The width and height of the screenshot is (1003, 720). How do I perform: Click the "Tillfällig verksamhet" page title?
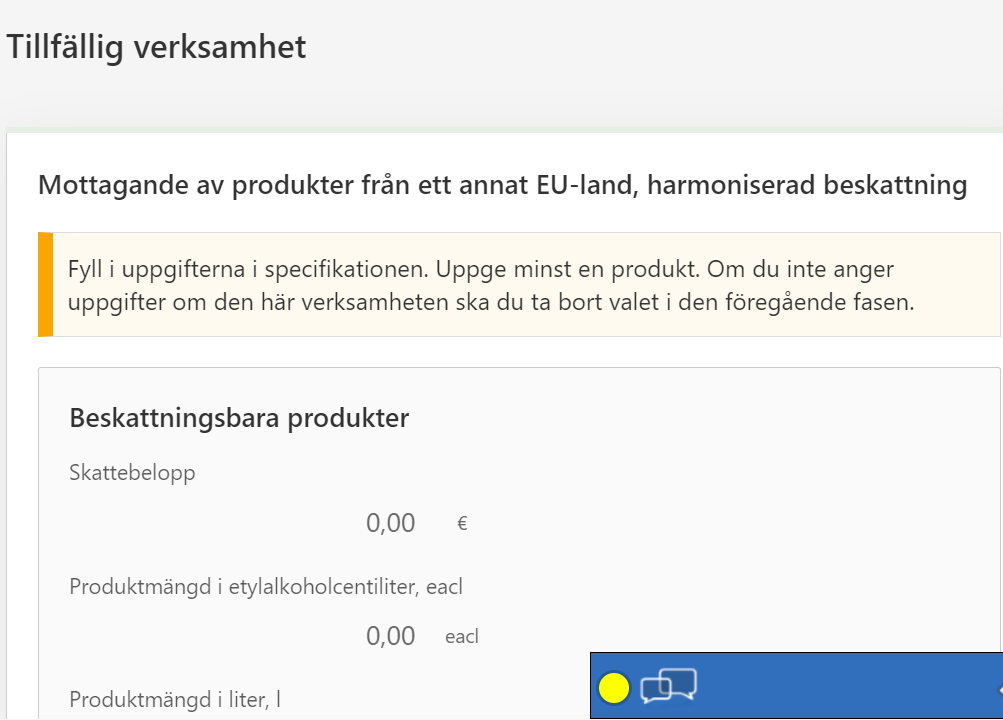tap(156, 47)
